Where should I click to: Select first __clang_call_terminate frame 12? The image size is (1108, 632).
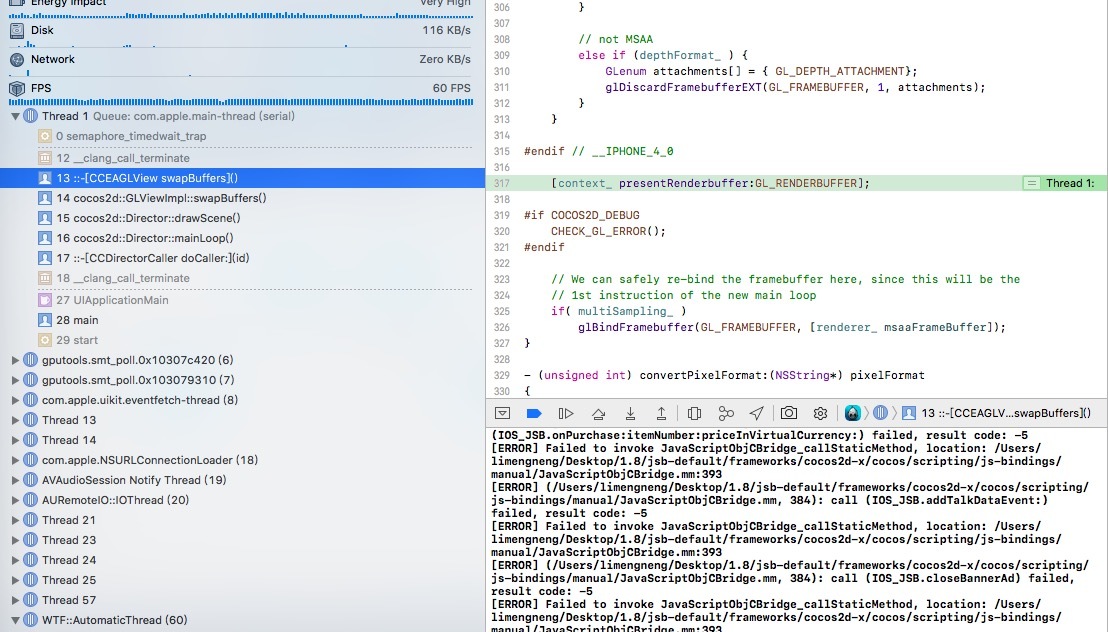242,158
